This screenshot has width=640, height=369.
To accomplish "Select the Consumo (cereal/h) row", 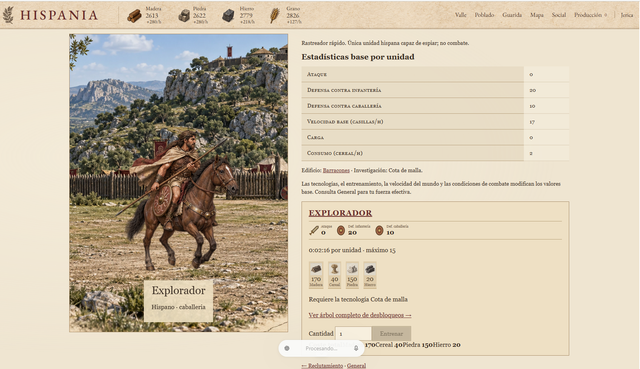I will (435, 153).
